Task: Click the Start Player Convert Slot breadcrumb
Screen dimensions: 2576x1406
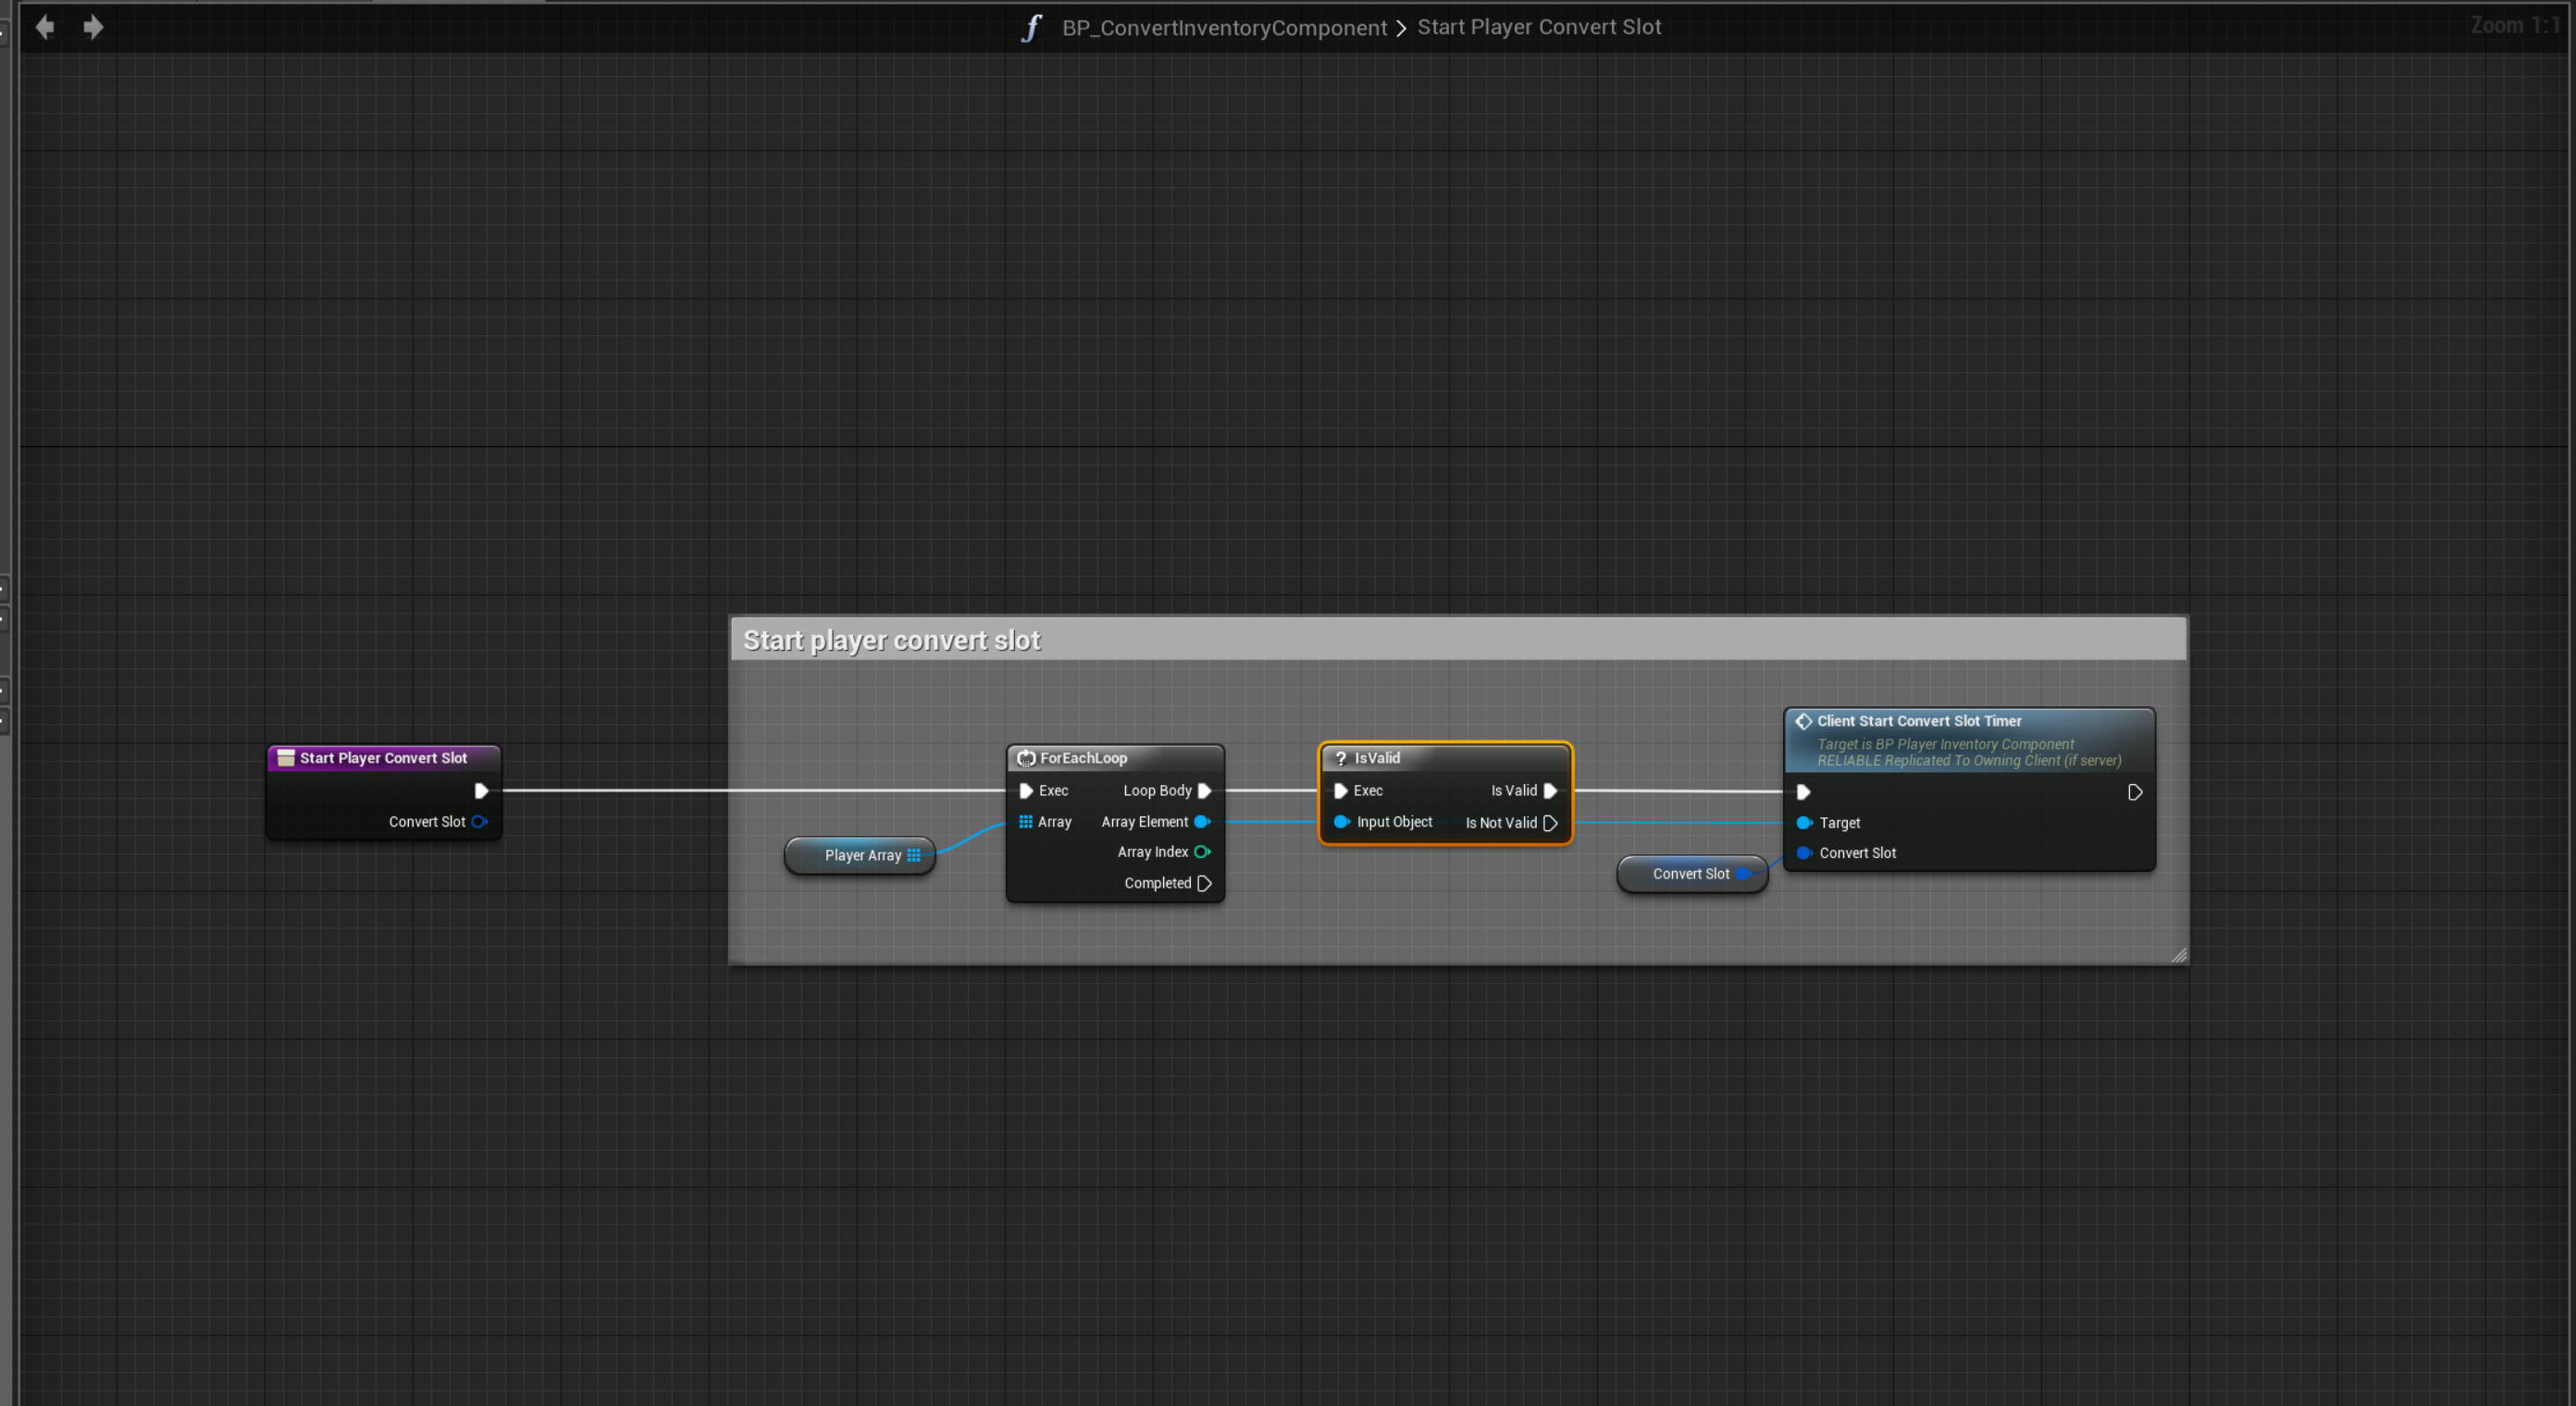Action: click(x=1539, y=27)
